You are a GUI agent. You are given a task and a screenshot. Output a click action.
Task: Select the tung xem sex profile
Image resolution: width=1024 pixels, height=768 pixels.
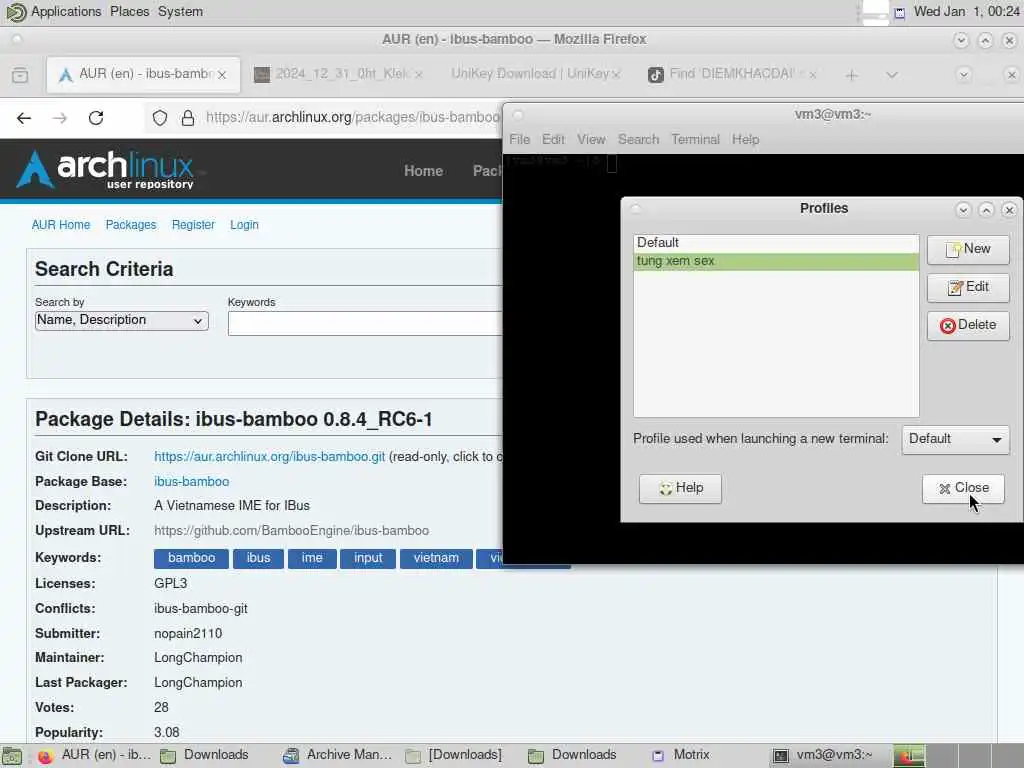[x=776, y=261]
